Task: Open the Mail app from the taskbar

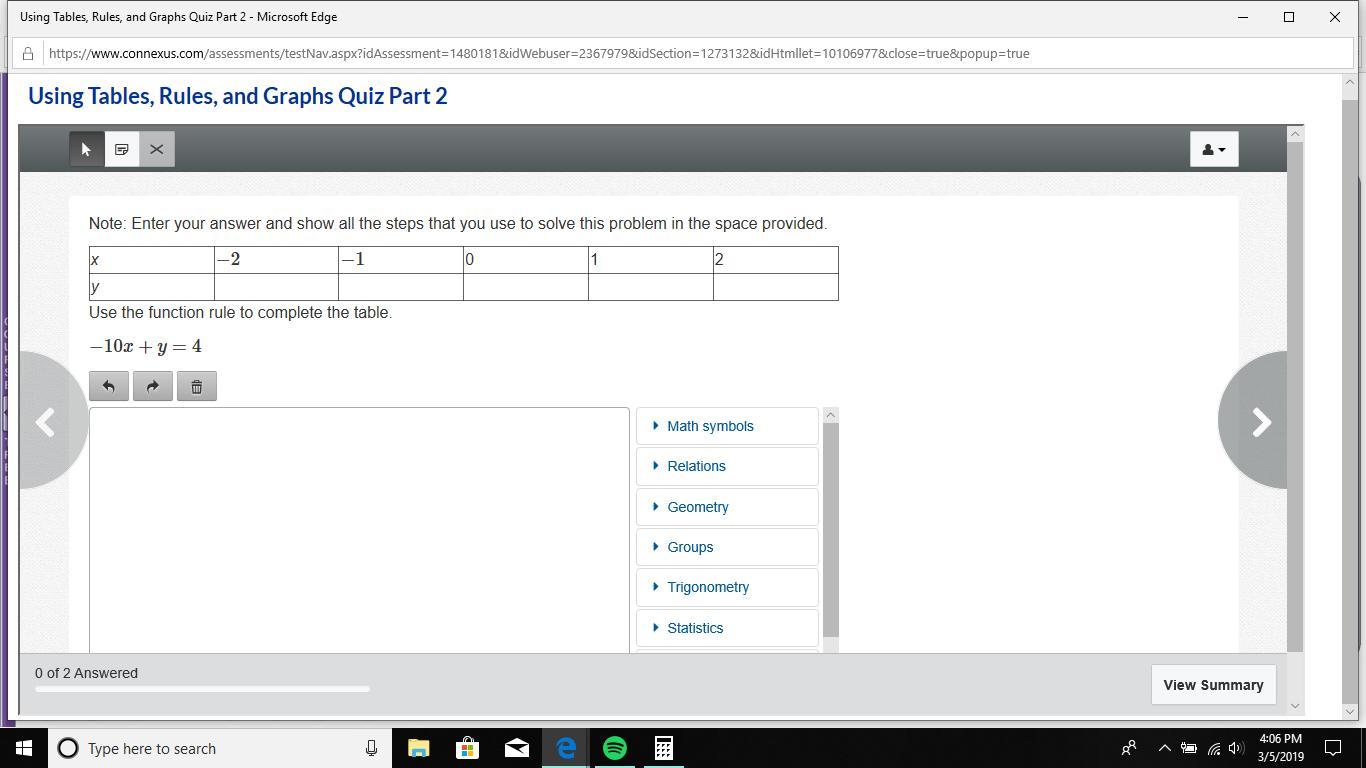Action: (x=516, y=748)
